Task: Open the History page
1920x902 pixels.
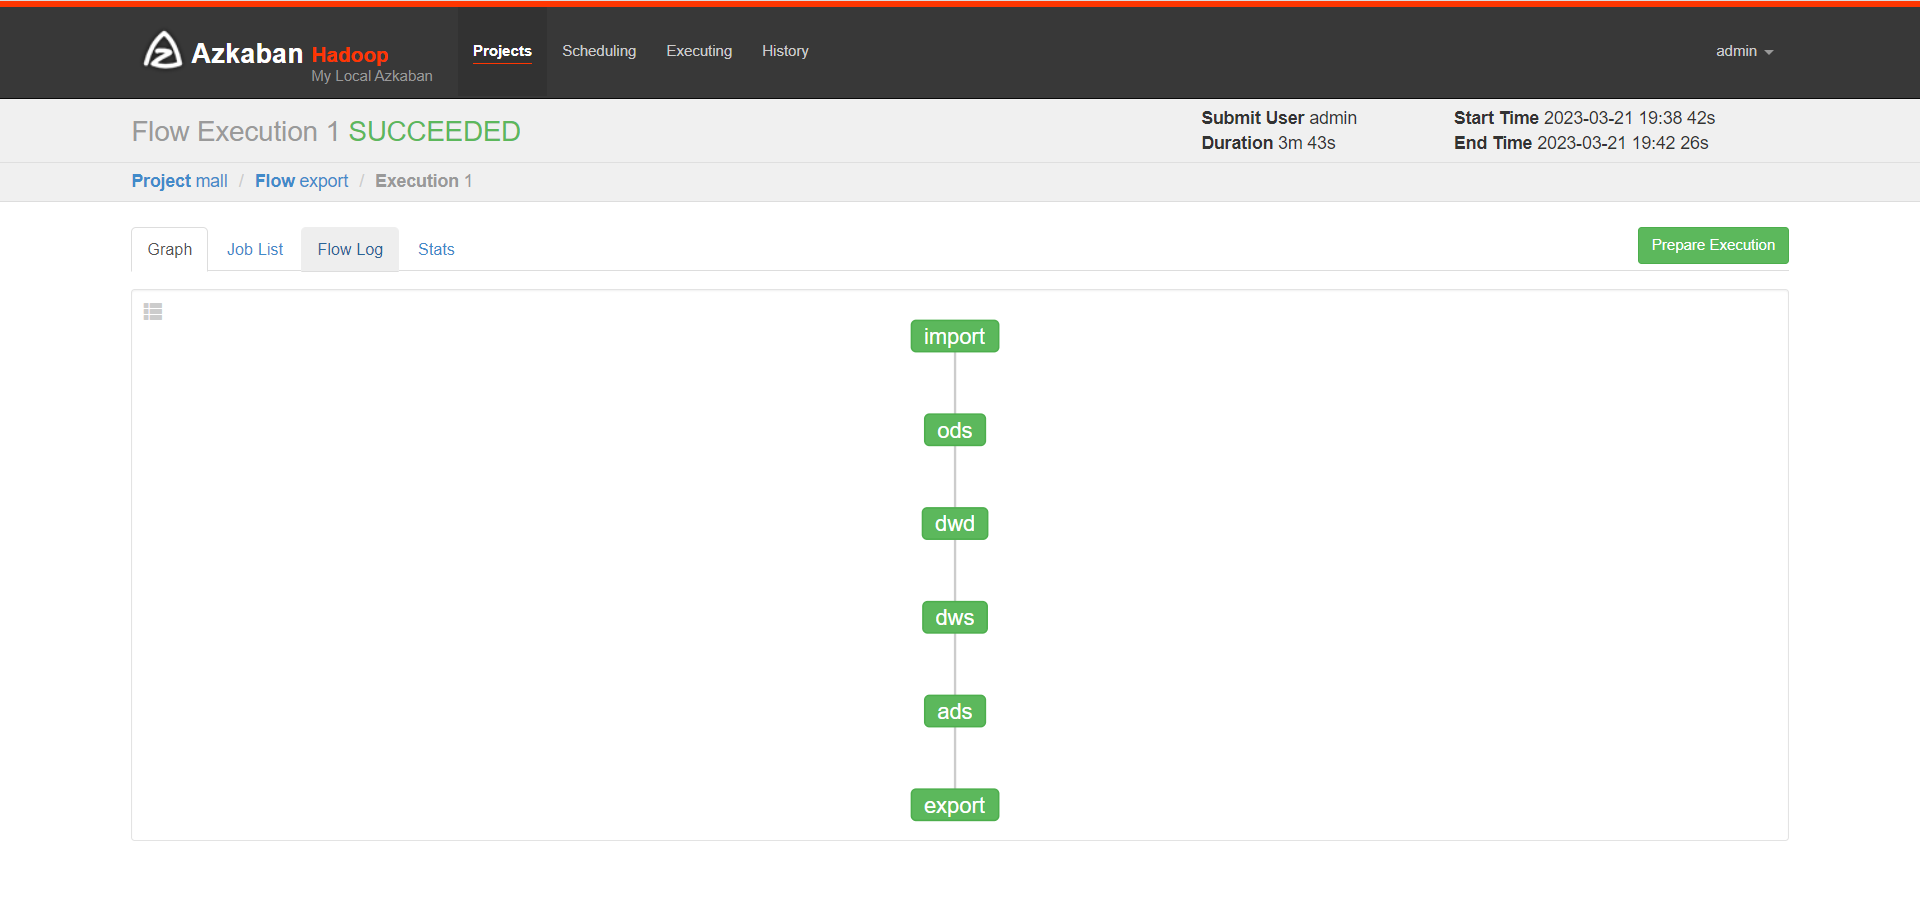Action: point(785,51)
